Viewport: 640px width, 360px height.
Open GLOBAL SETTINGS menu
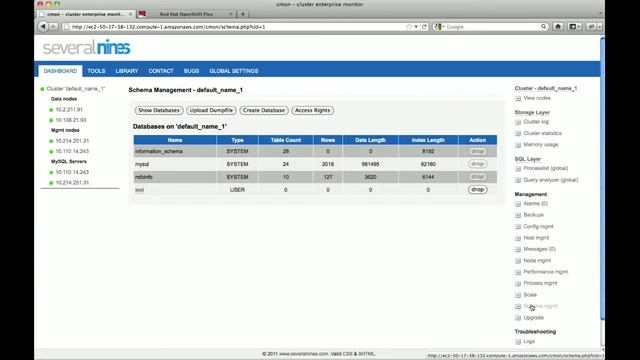pyautogui.click(x=234, y=71)
